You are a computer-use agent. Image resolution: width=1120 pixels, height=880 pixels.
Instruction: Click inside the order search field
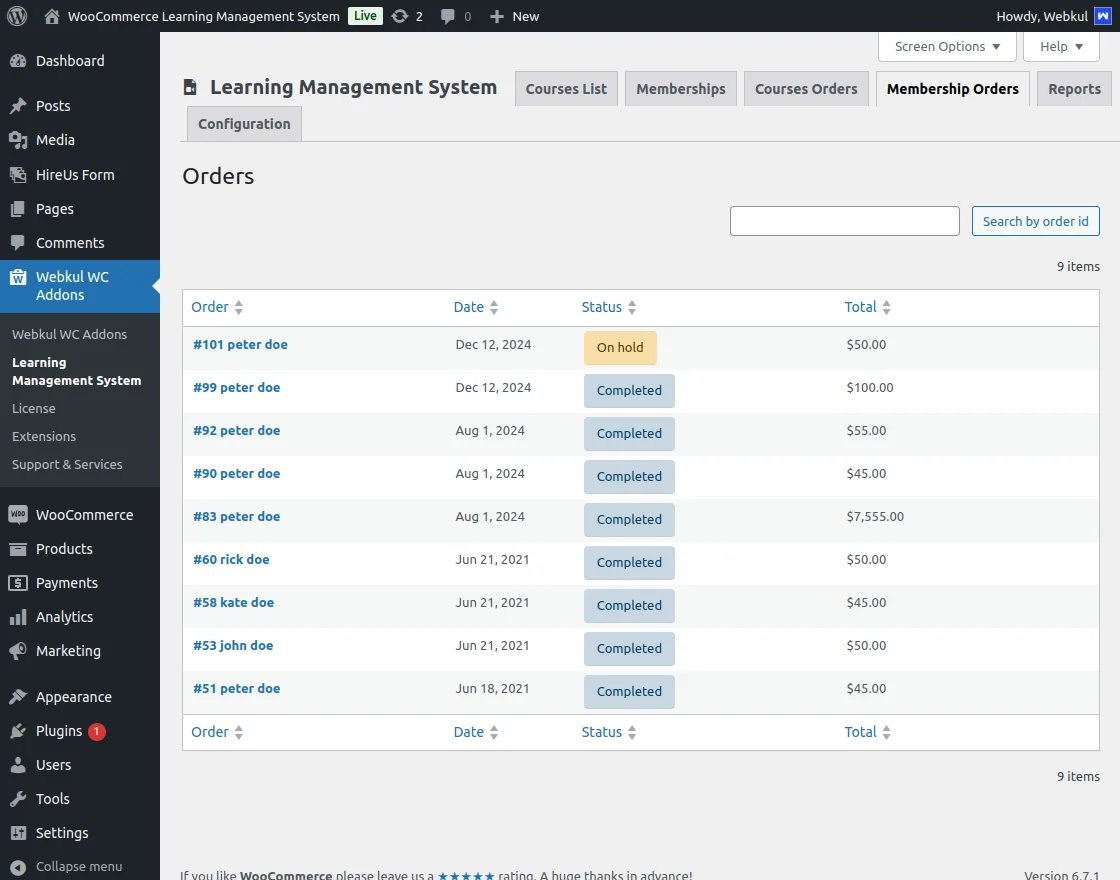tap(843, 221)
